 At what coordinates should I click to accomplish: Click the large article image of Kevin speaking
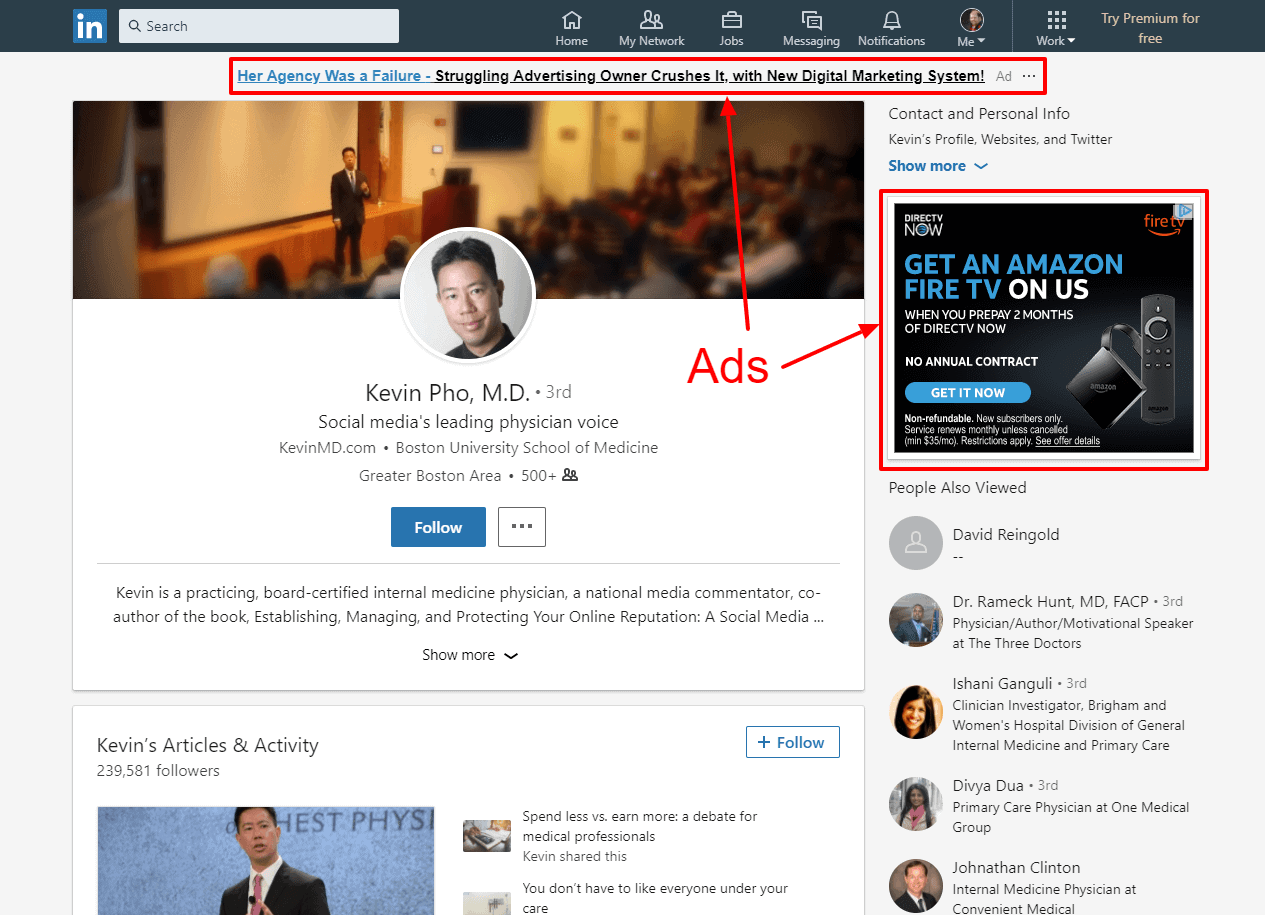266,861
